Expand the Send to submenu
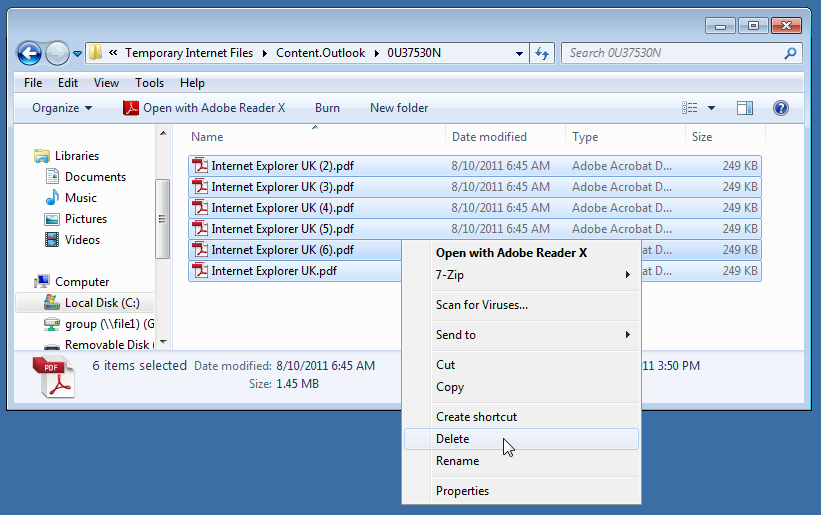Viewport: 821px width, 515px height. tap(522, 335)
